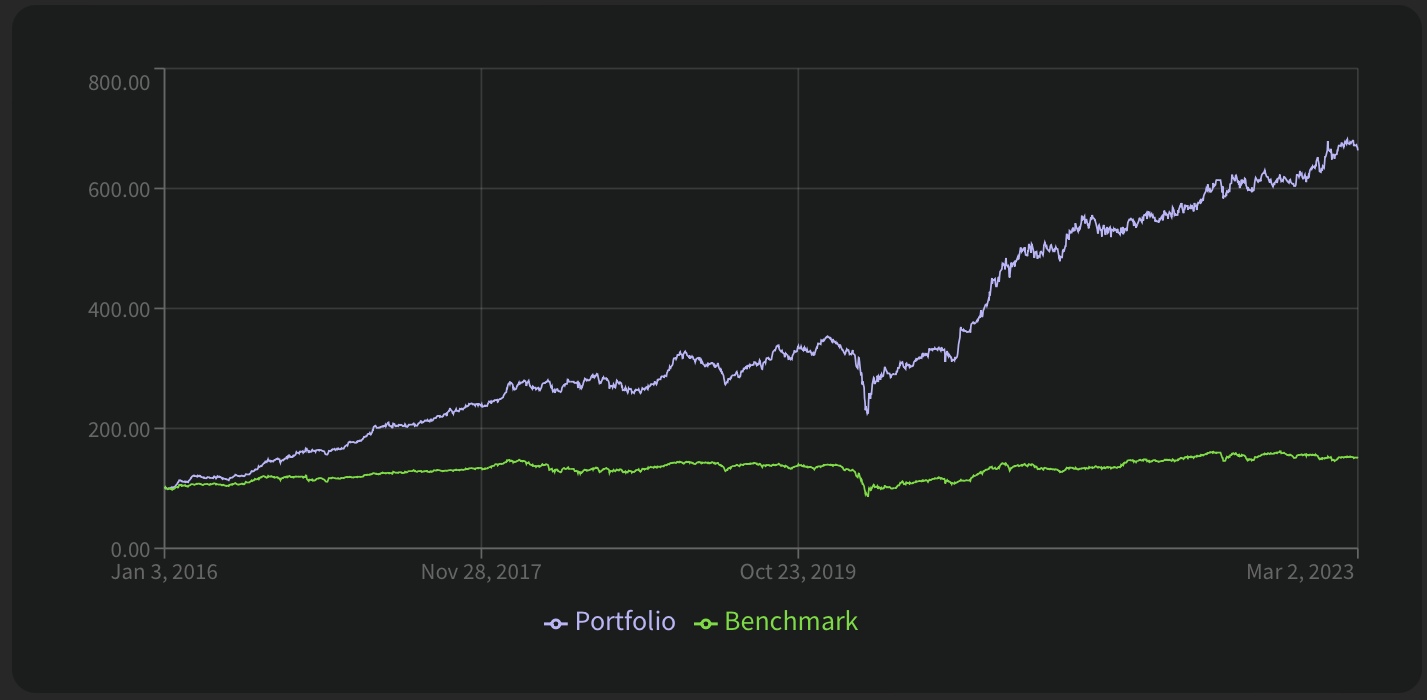Click the 200.00 y-axis label
Screen dimensions: 1427x700
119,429
